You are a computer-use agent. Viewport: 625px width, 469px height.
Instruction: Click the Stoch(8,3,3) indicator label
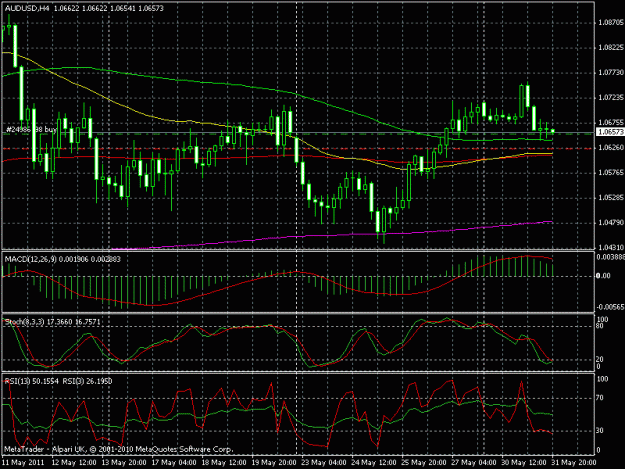coord(24,322)
